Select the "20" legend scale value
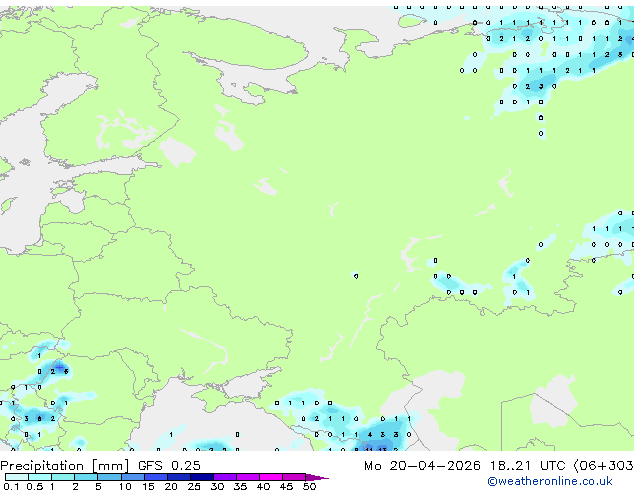Viewport: 634px width, 490px height. [x=171, y=486]
